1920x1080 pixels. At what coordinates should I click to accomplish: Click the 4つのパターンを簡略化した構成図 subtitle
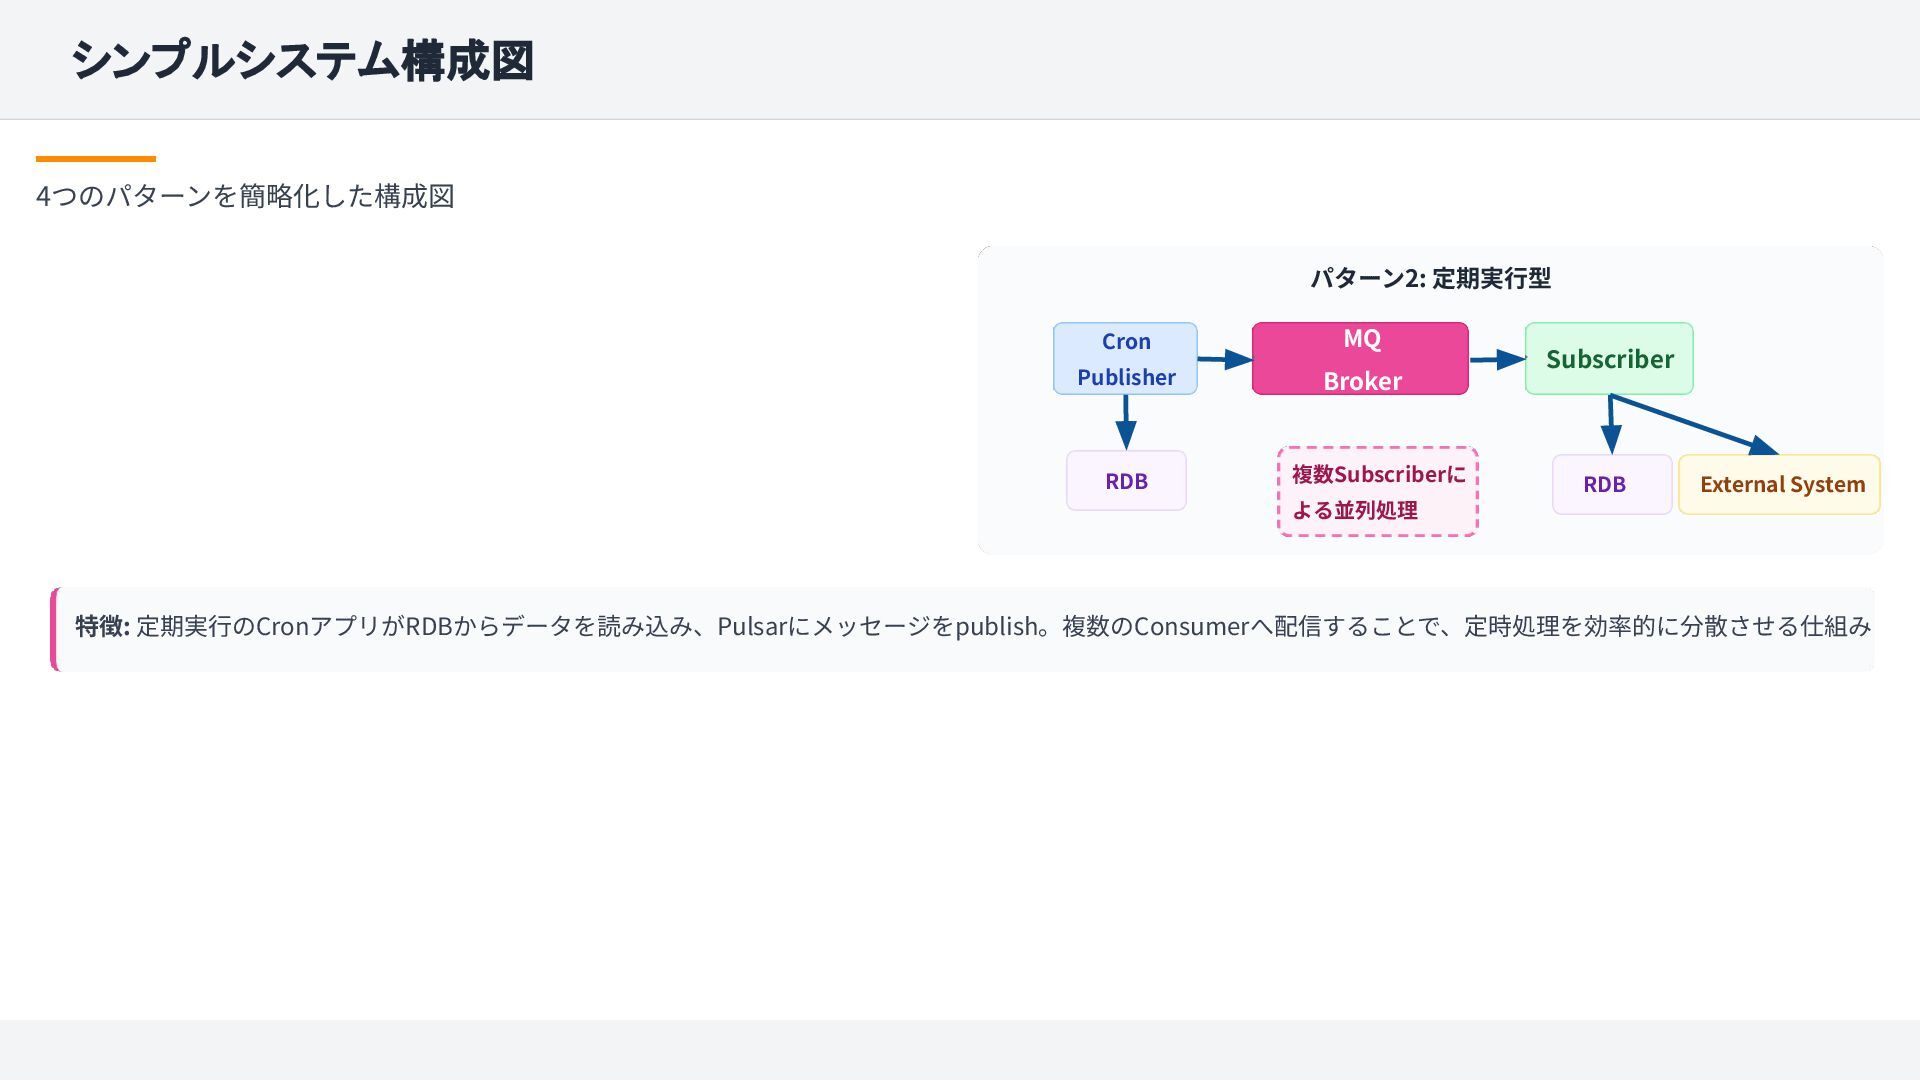(x=245, y=196)
